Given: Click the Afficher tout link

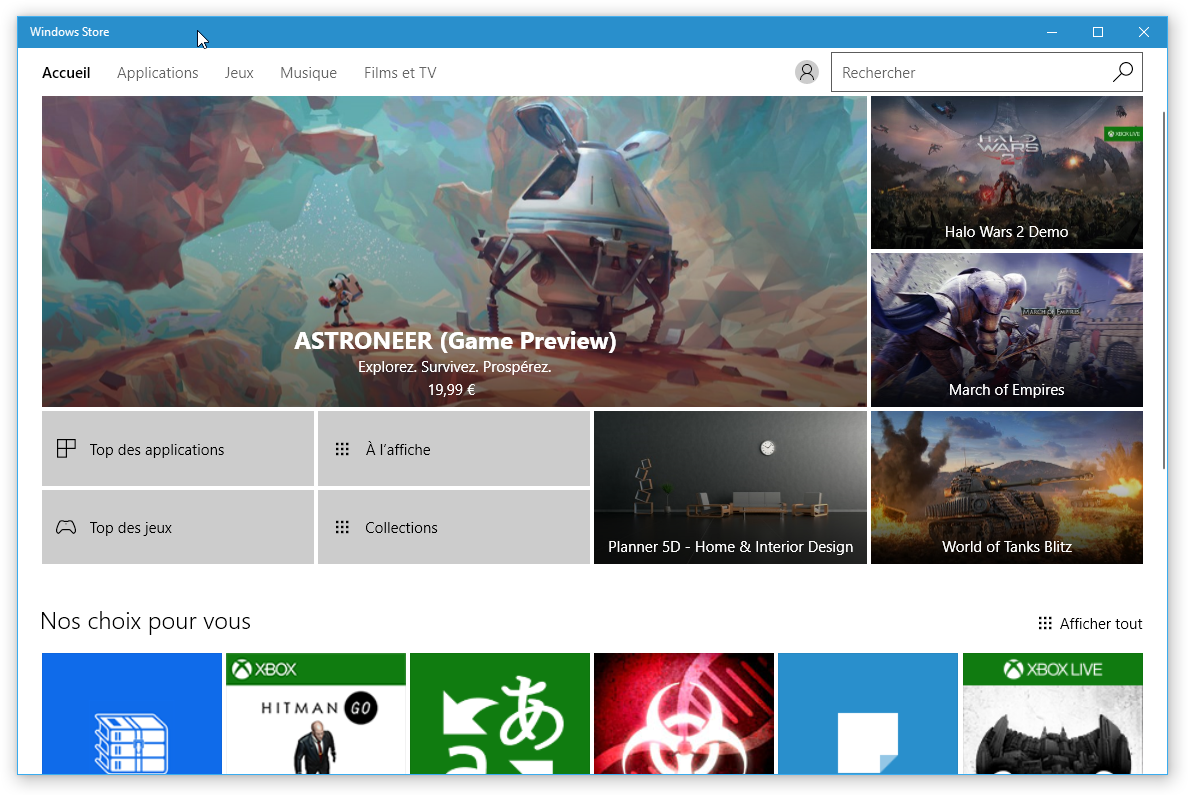Looking at the screenshot, I should (1091, 623).
